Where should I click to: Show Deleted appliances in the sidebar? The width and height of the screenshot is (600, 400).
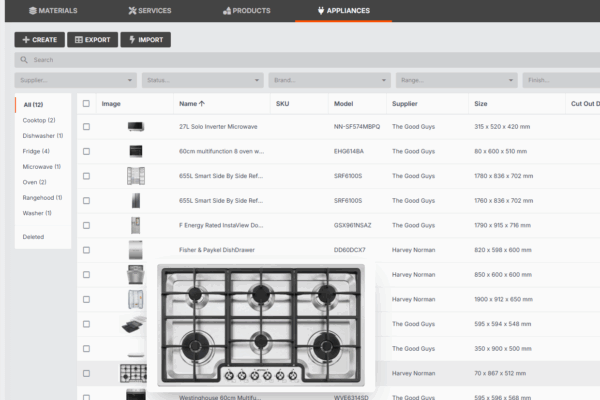point(33,237)
